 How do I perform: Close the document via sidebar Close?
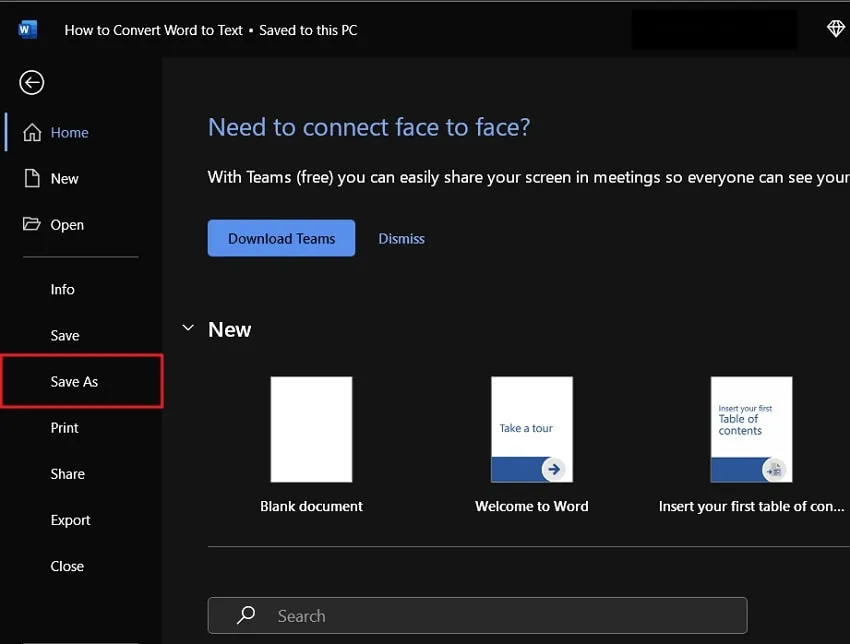67,566
